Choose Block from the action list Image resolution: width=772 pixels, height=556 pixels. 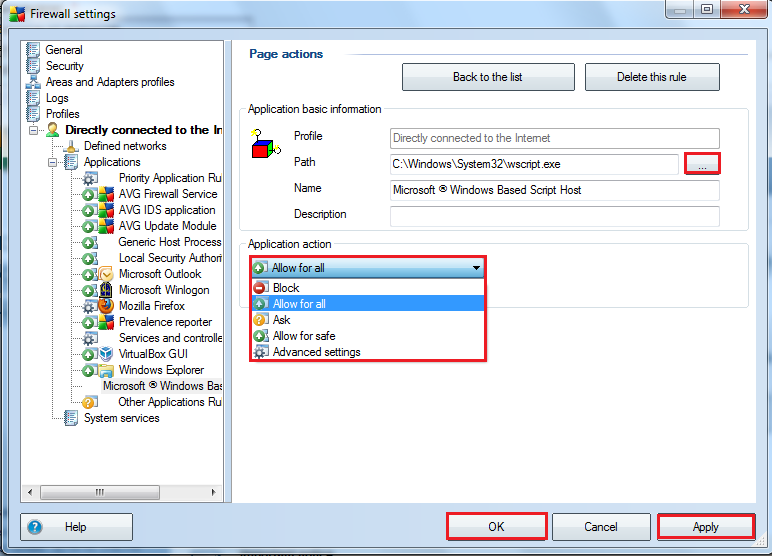tap(368, 288)
